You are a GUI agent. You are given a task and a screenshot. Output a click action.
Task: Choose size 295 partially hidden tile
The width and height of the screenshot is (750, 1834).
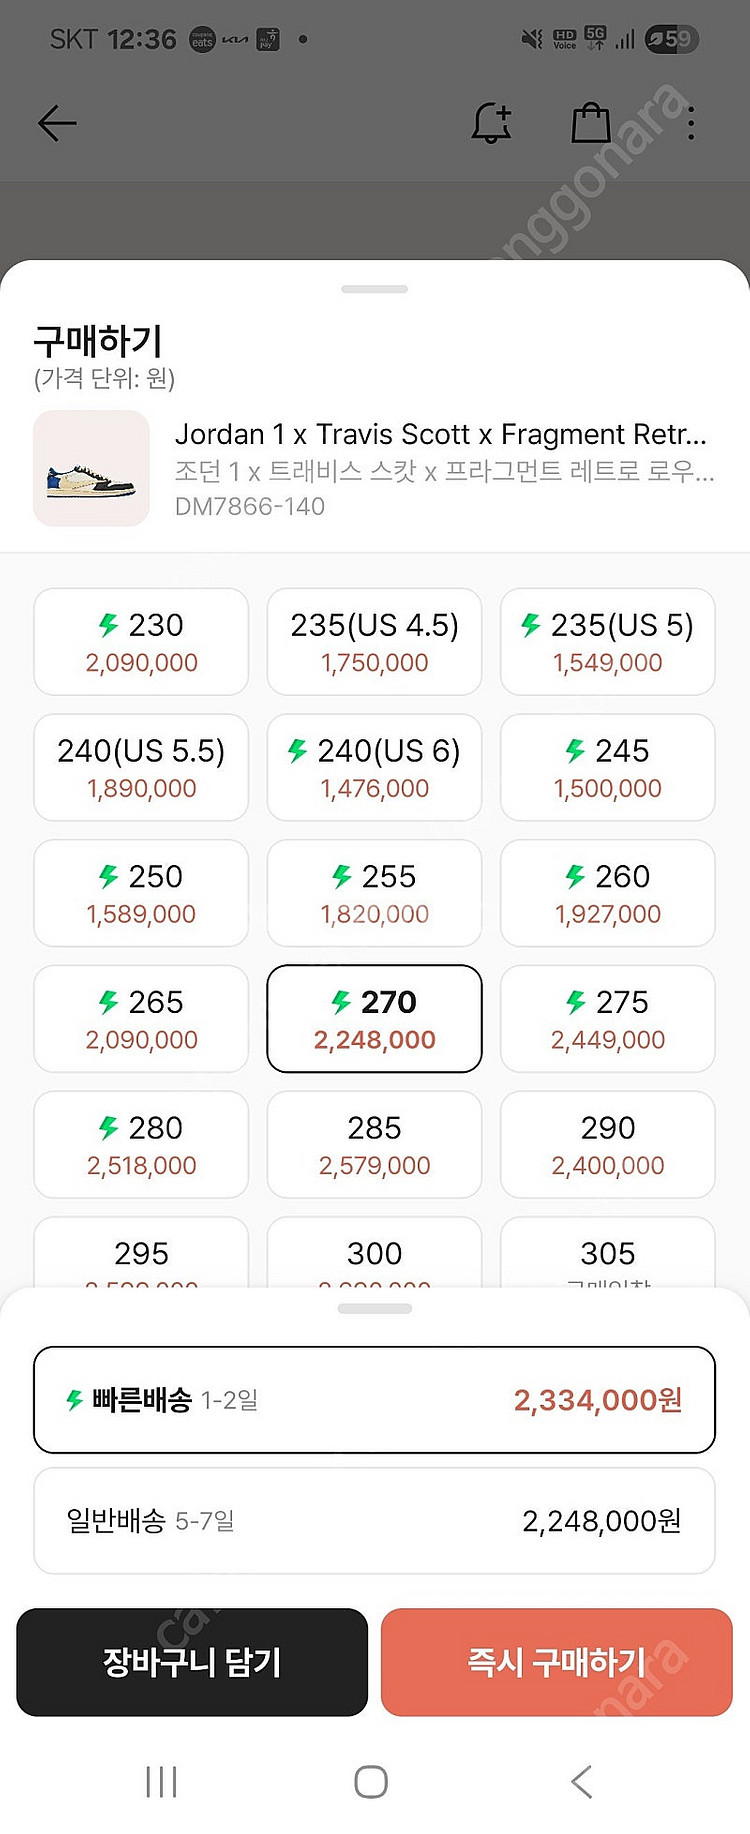tap(141, 1252)
